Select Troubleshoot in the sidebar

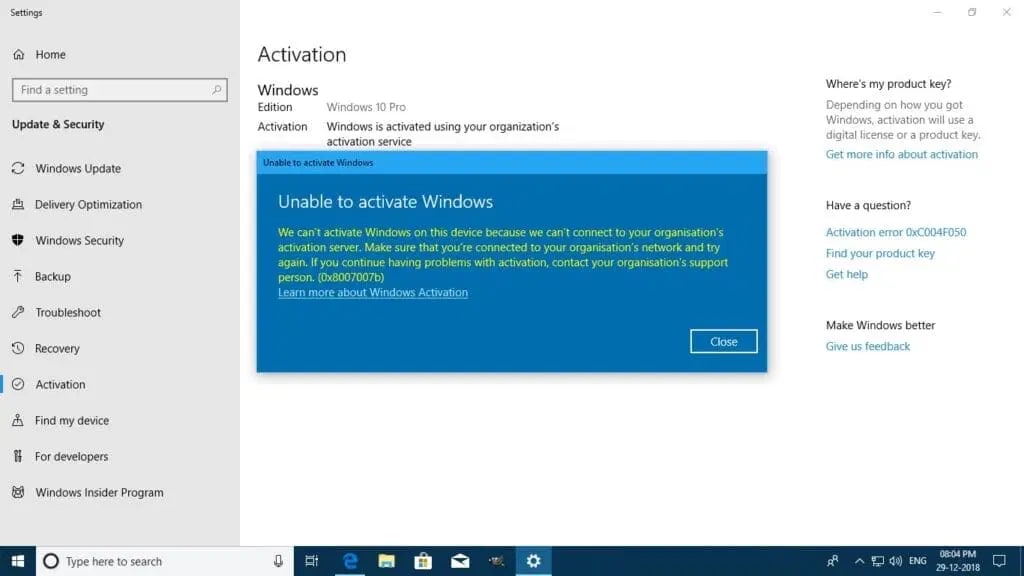[68, 312]
